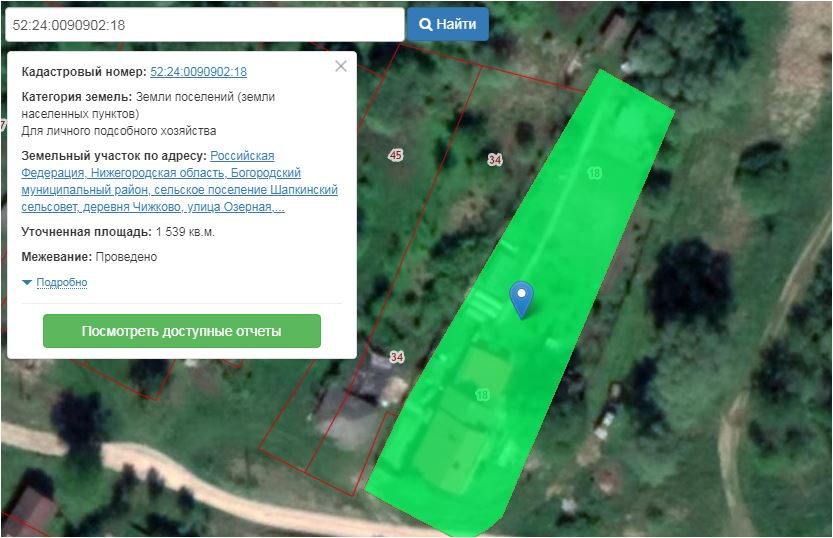The width and height of the screenshot is (833, 538).
Task: Select the lower label 18 in the green parcel
Action: tap(483, 395)
